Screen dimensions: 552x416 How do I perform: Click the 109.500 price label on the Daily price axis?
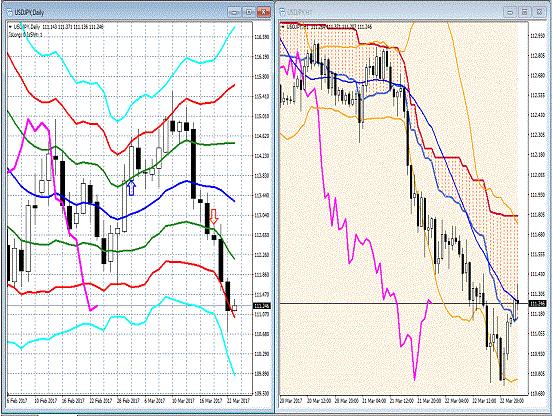(262, 393)
